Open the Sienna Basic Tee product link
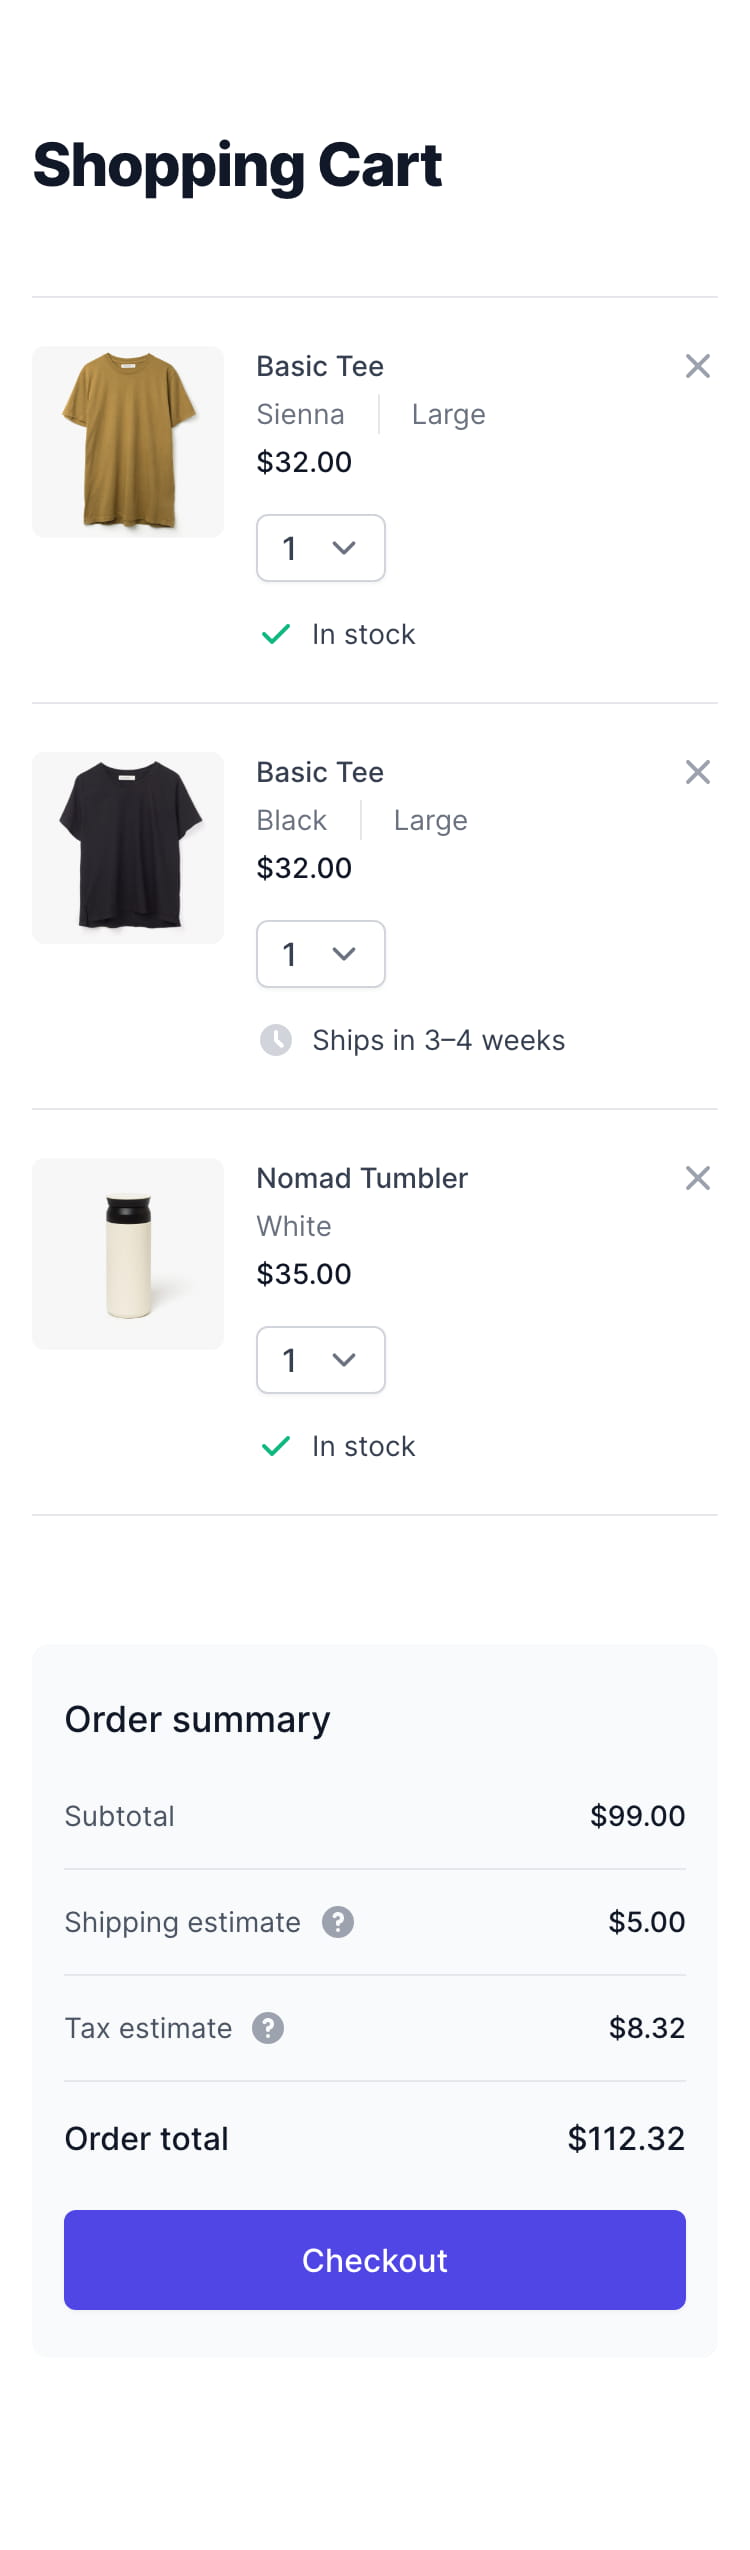 click(x=320, y=366)
